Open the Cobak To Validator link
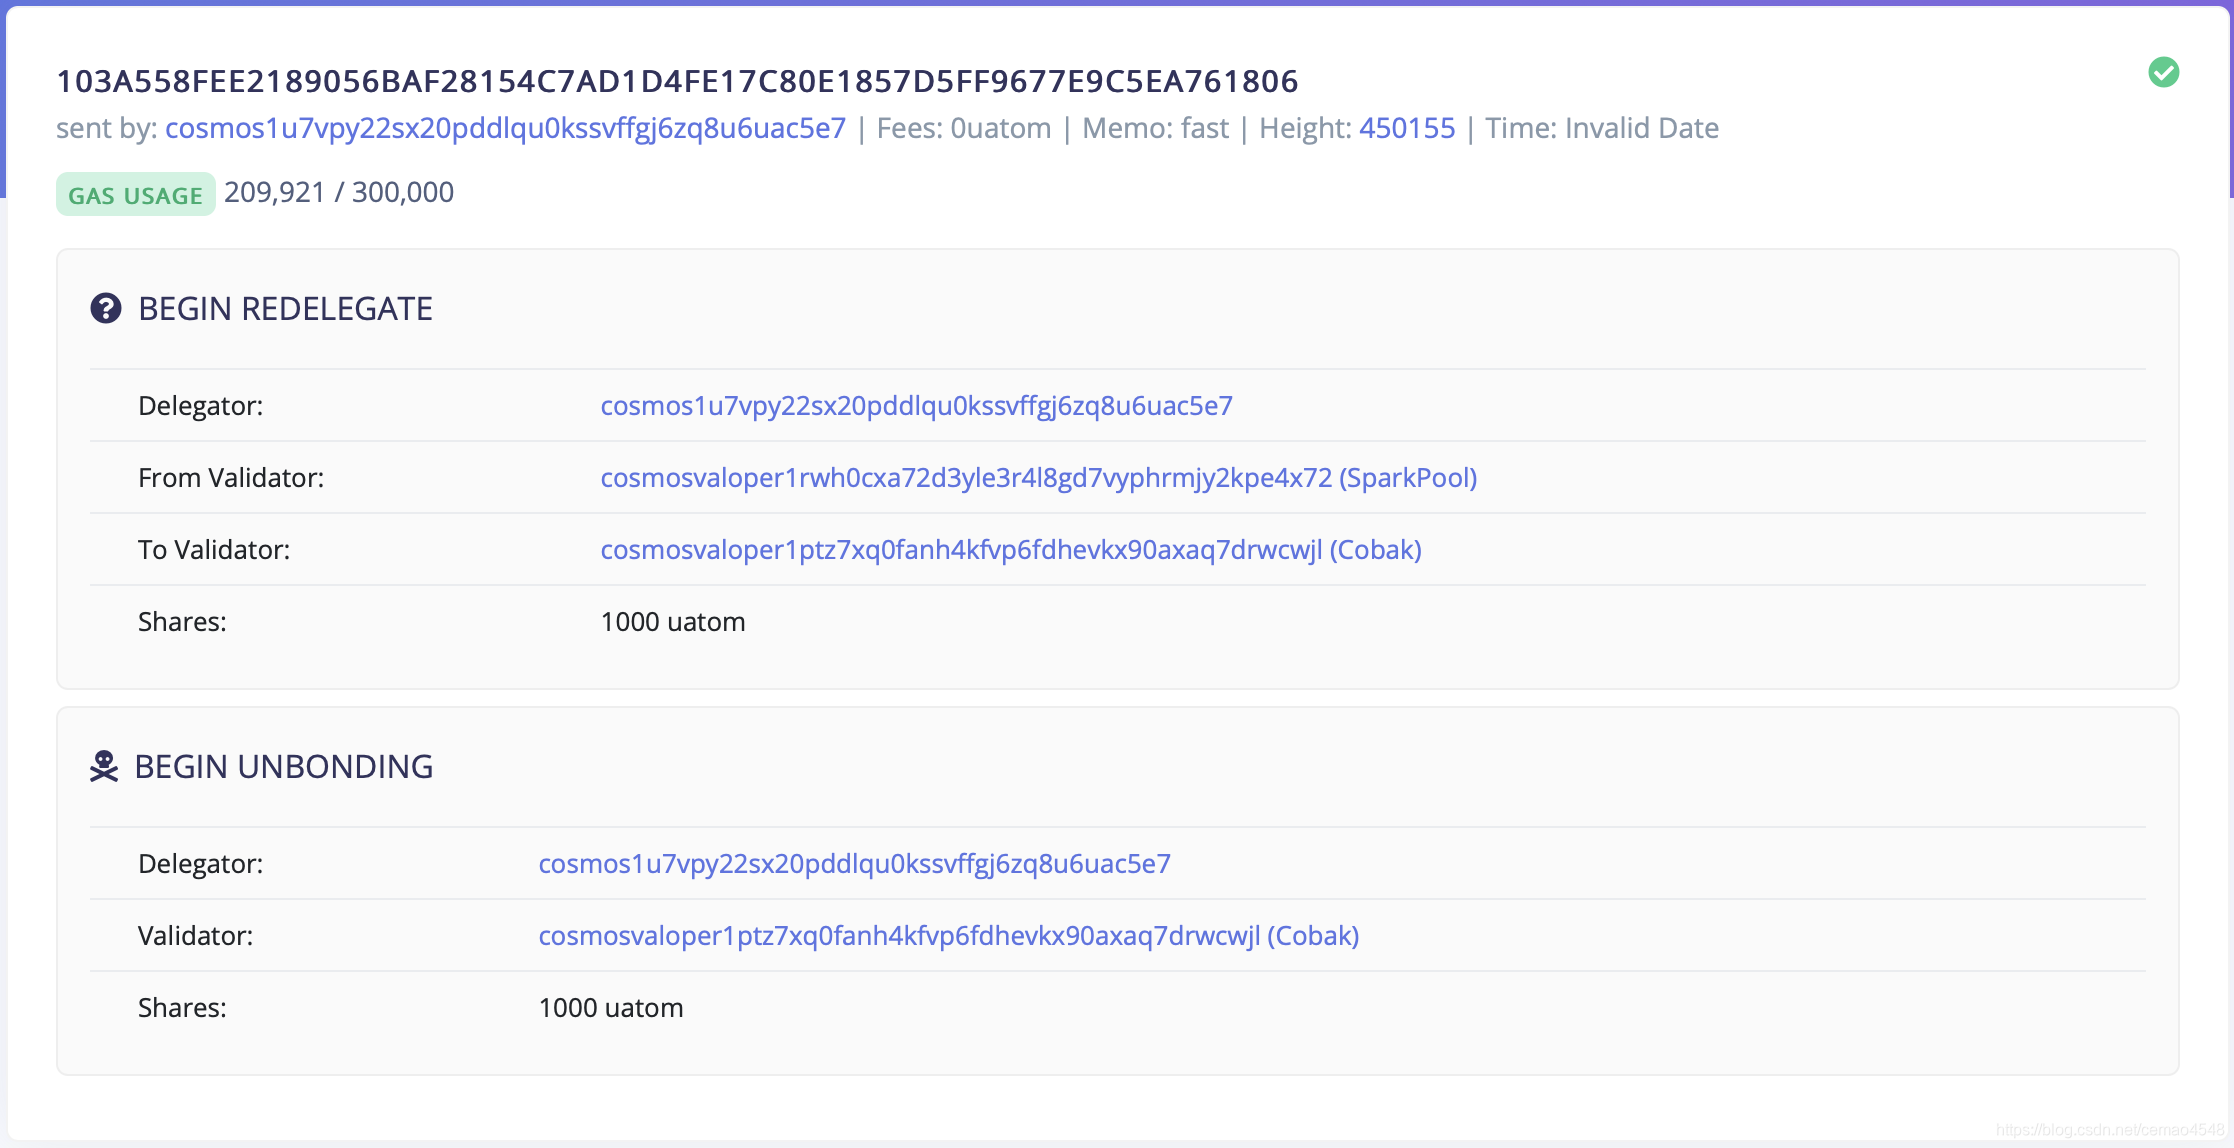The width and height of the screenshot is (2234, 1148). [x=1010, y=550]
